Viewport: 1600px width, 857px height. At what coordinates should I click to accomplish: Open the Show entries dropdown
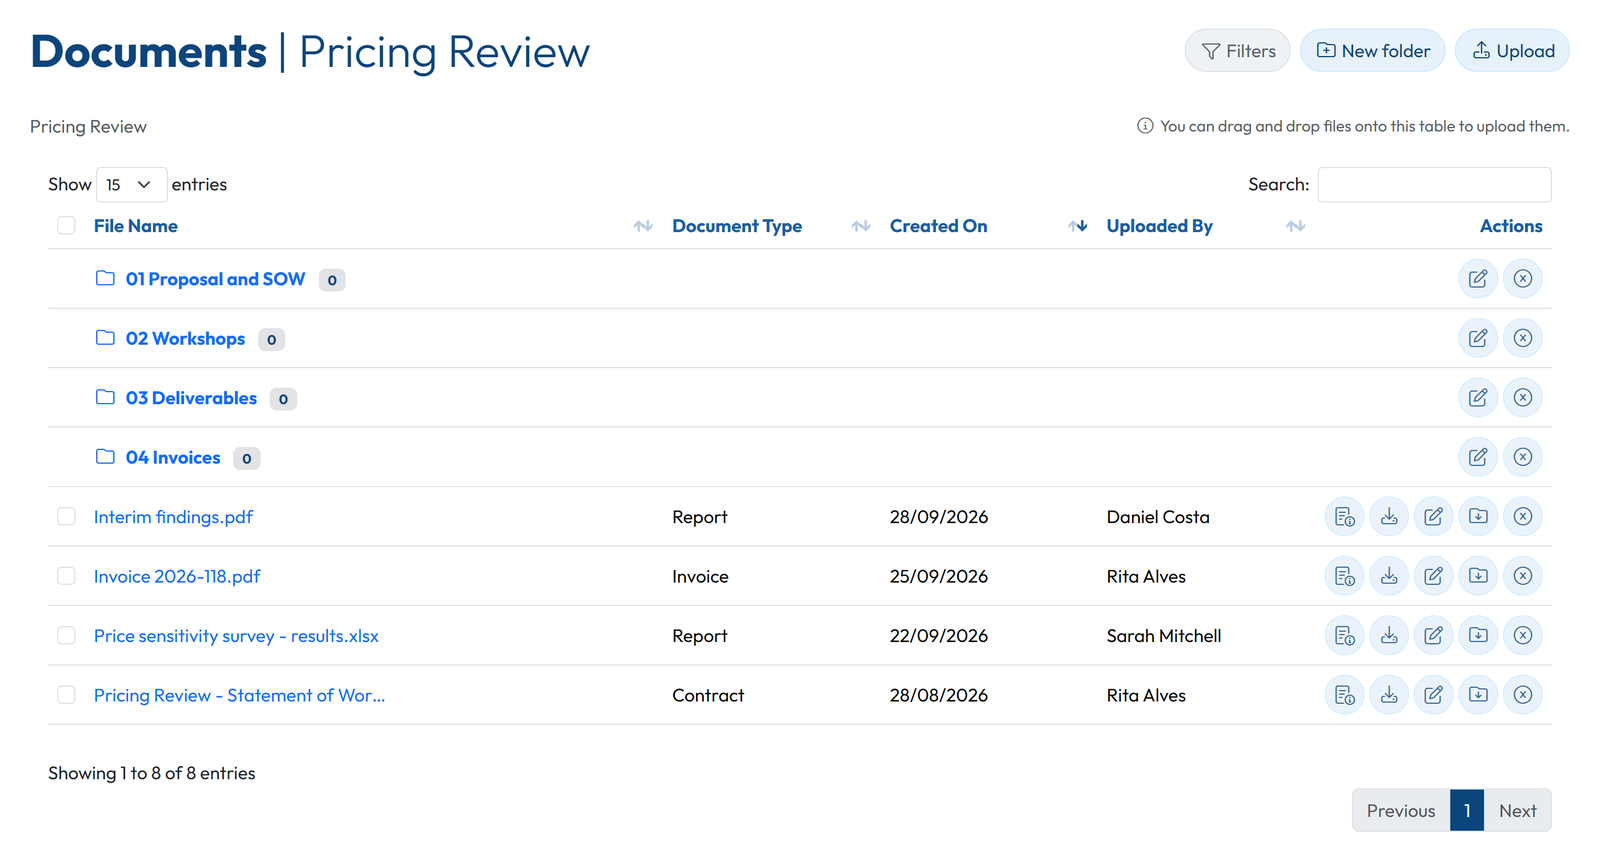[131, 185]
